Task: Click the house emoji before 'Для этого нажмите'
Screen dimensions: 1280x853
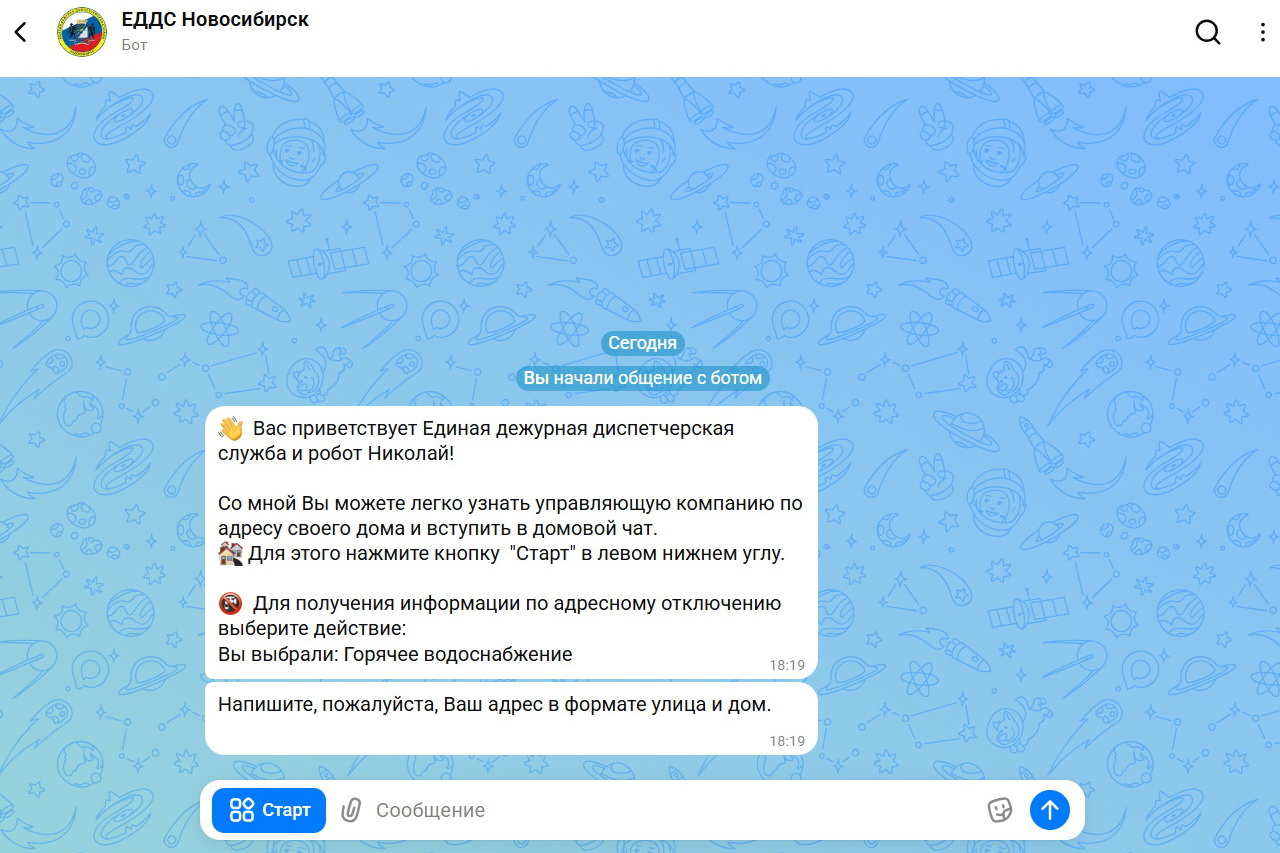Action: coord(230,553)
